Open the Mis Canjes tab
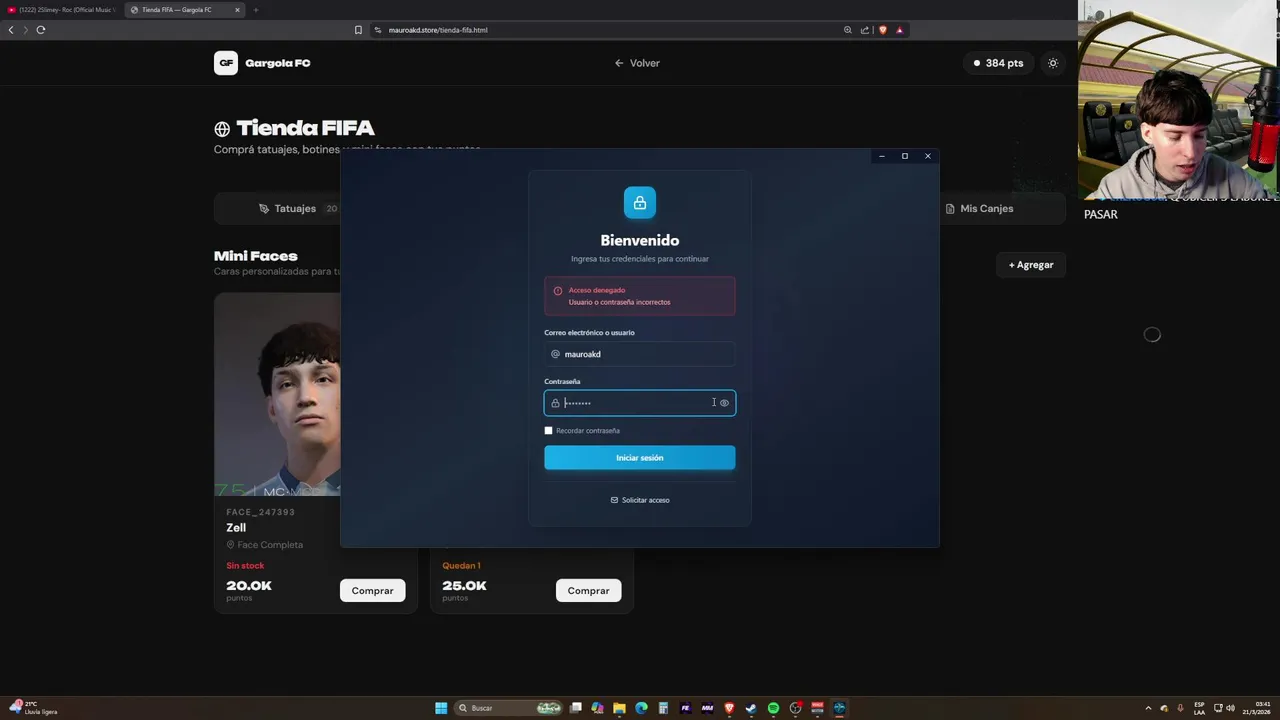 click(x=979, y=209)
